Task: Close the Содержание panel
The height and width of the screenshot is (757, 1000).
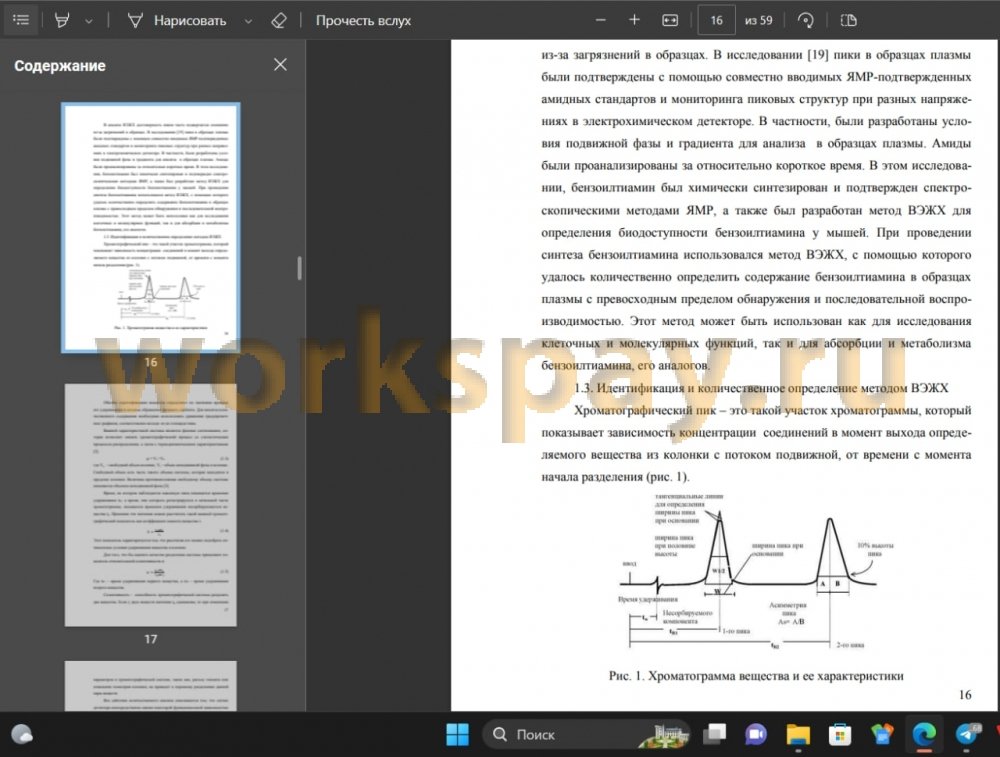Action: tap(280, 64)
